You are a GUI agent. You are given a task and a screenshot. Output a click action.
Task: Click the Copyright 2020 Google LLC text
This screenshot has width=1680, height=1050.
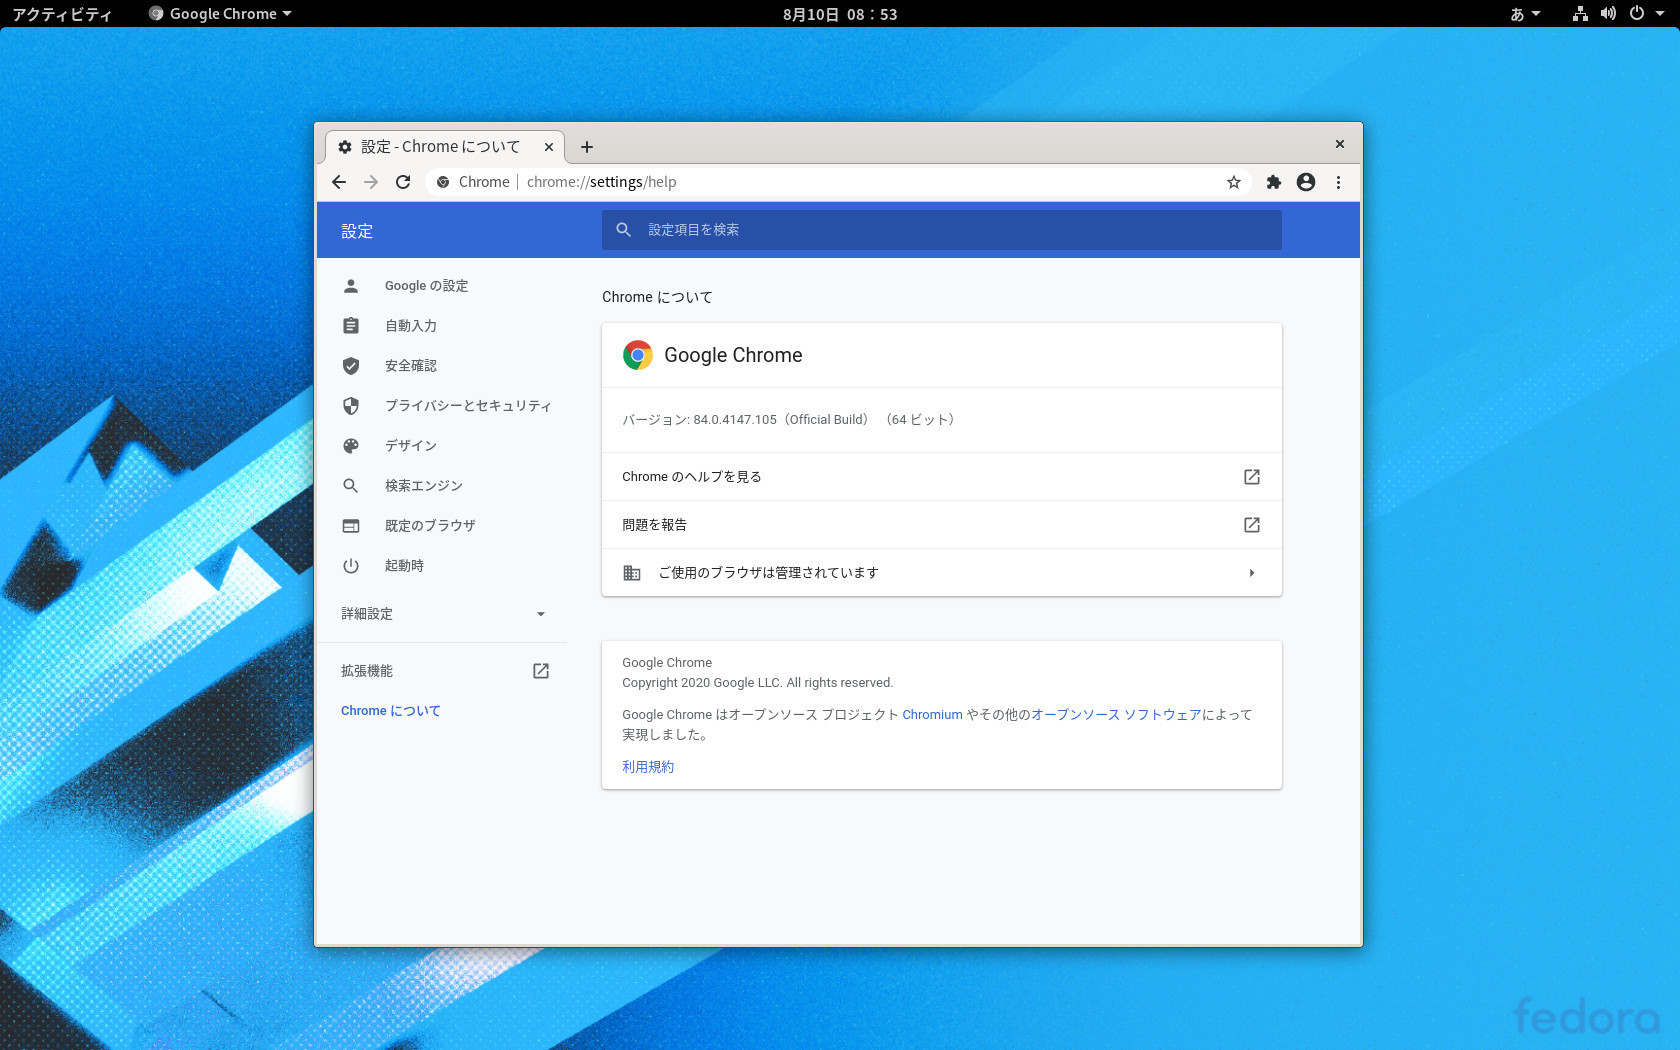[757, 683]
